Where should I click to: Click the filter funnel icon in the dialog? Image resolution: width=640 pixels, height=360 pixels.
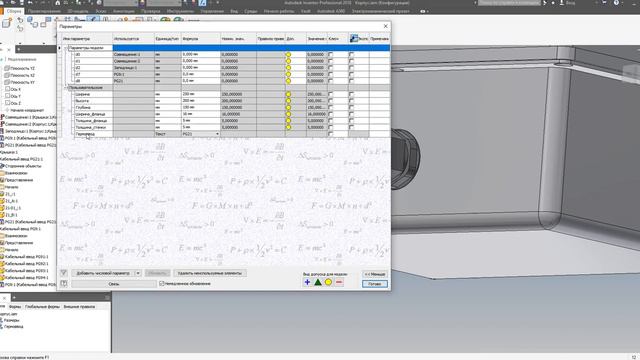[64, 273]
